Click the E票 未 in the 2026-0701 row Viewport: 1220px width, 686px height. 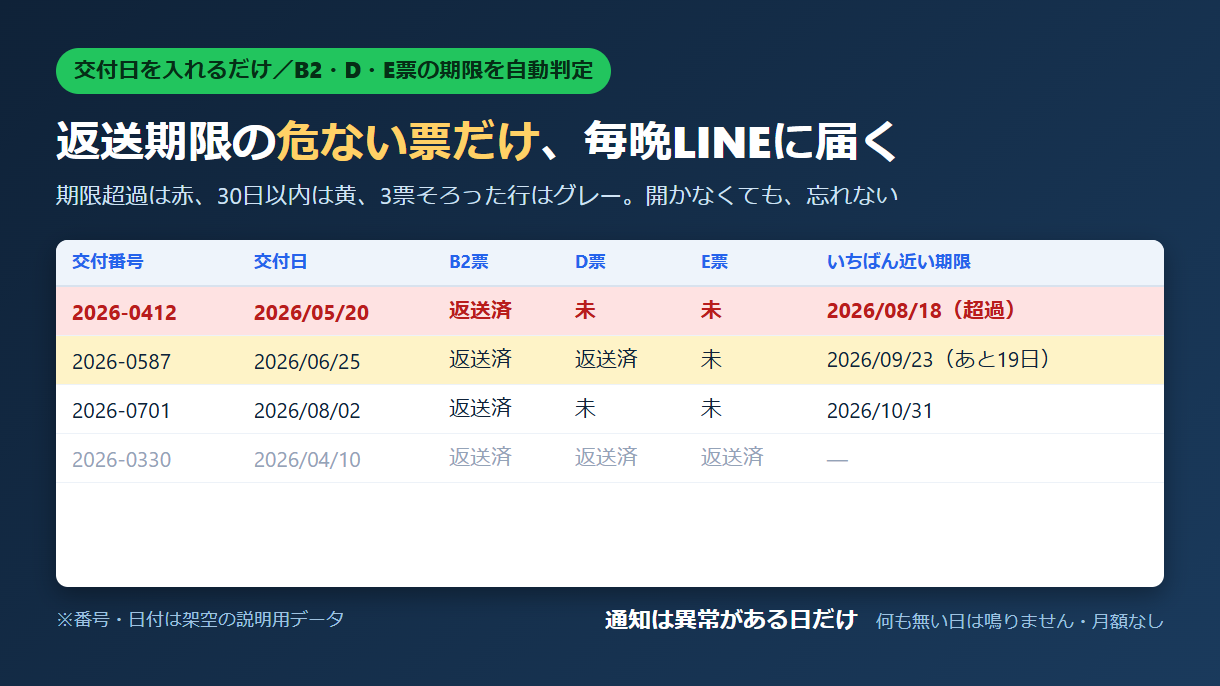[711, 408]
